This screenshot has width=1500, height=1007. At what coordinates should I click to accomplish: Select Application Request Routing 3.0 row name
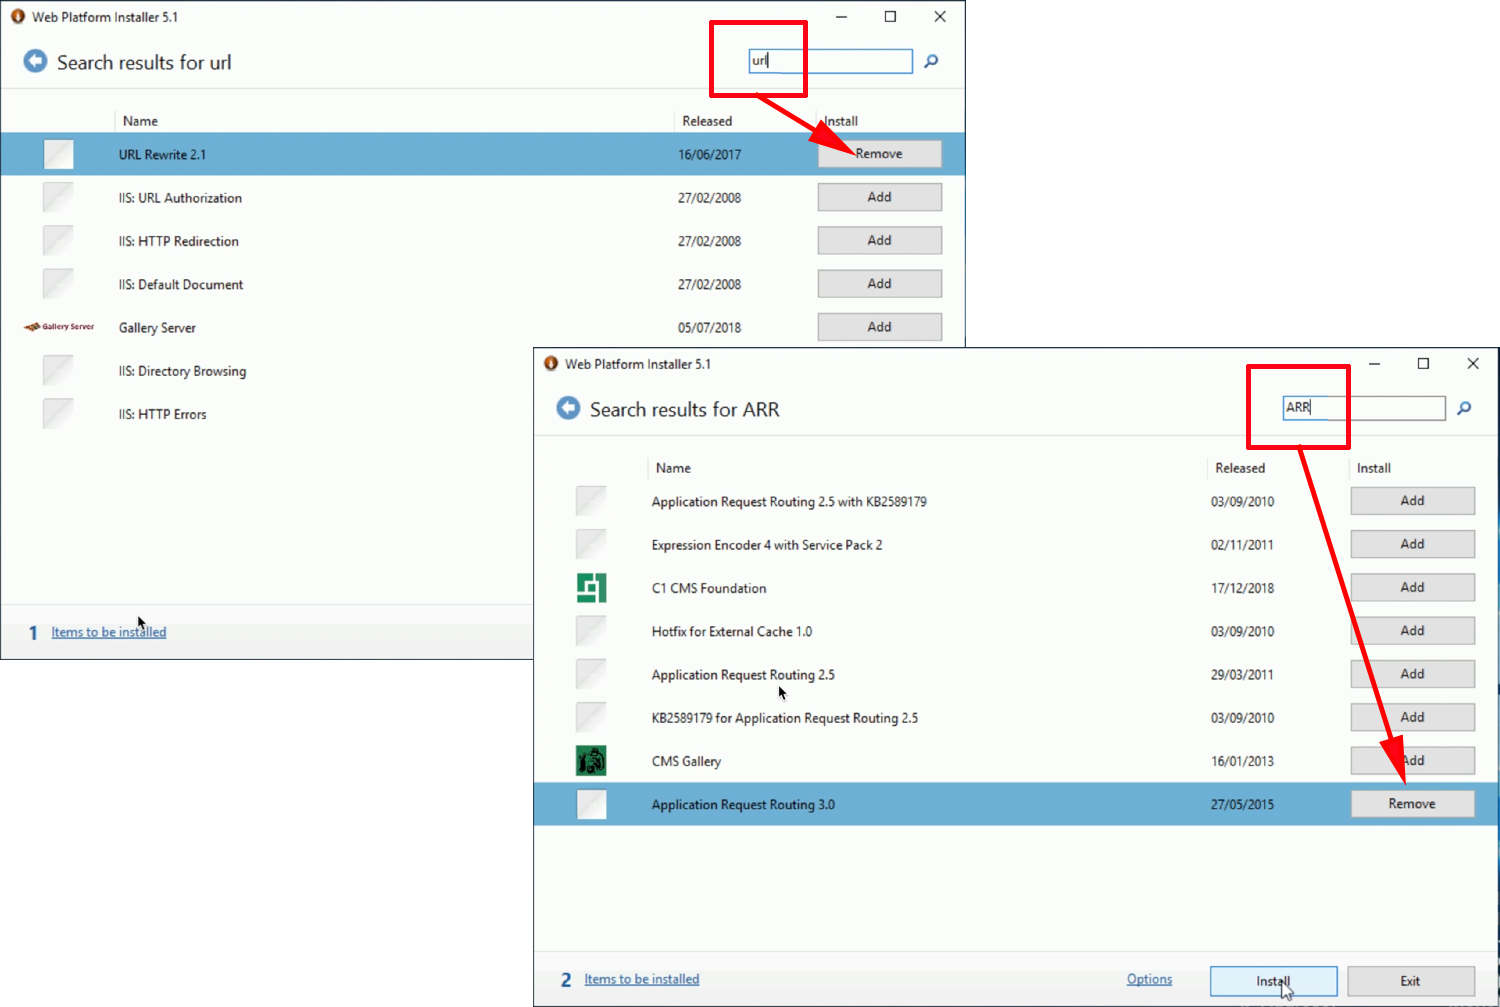point(743,805)
